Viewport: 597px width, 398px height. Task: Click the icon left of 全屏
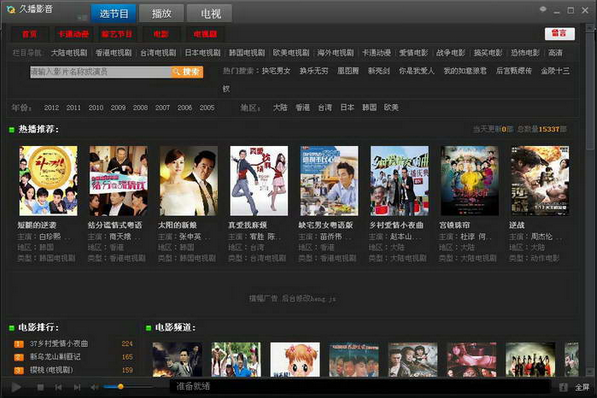pyautogui.click(x=563, y=387)
